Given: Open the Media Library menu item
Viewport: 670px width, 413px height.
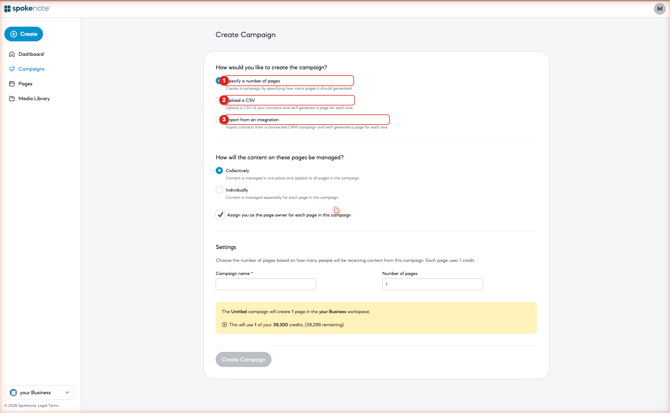Looking at the screenshot, I should pyautogui.click(x=34, y=98).
